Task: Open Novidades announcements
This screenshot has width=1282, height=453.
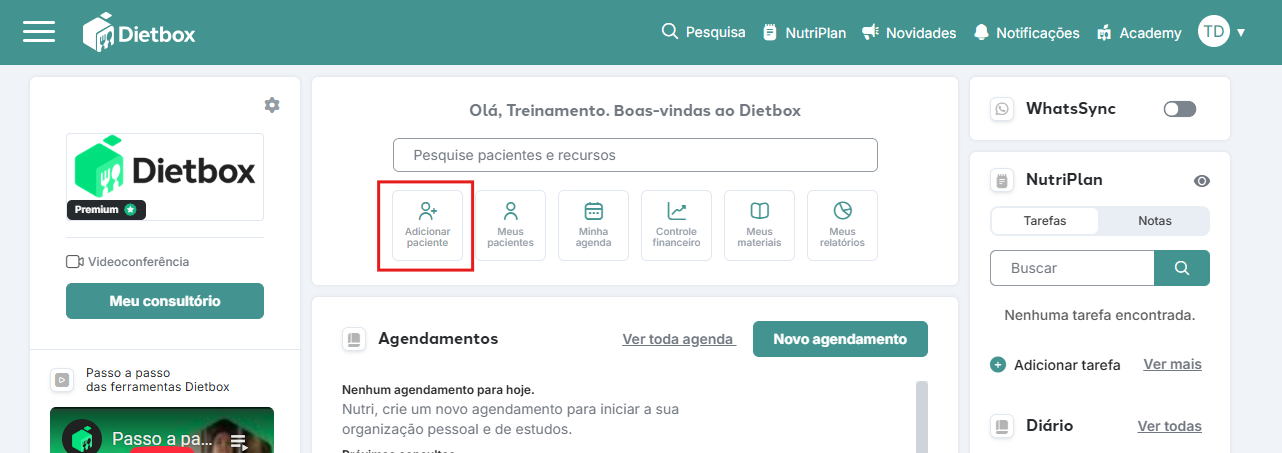Action: 909,32
